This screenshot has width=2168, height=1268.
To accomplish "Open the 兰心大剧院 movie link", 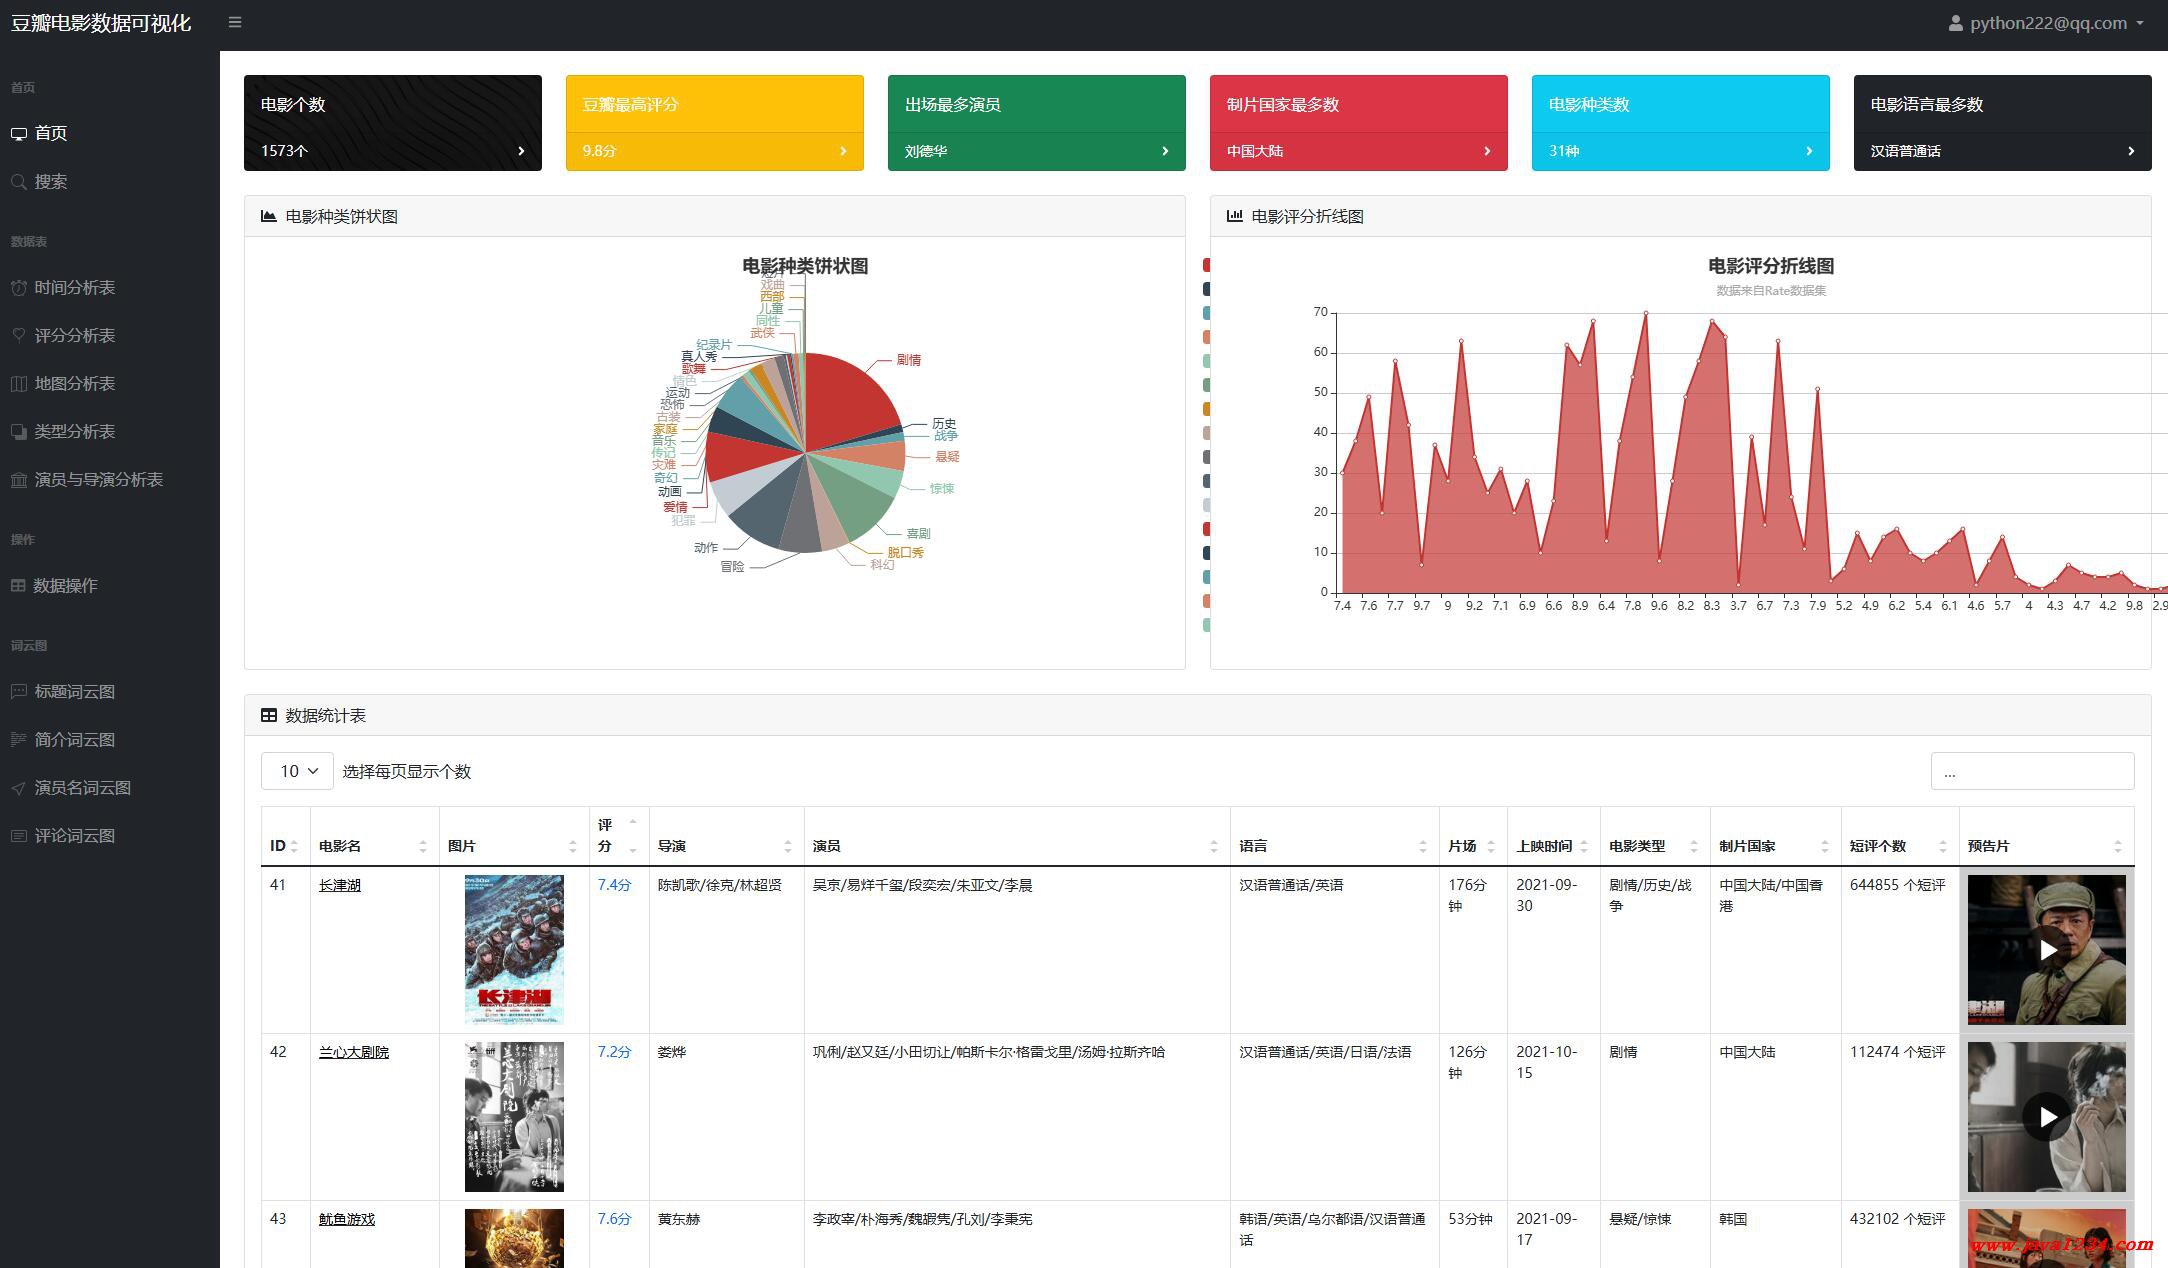I will pos(353,1052).
